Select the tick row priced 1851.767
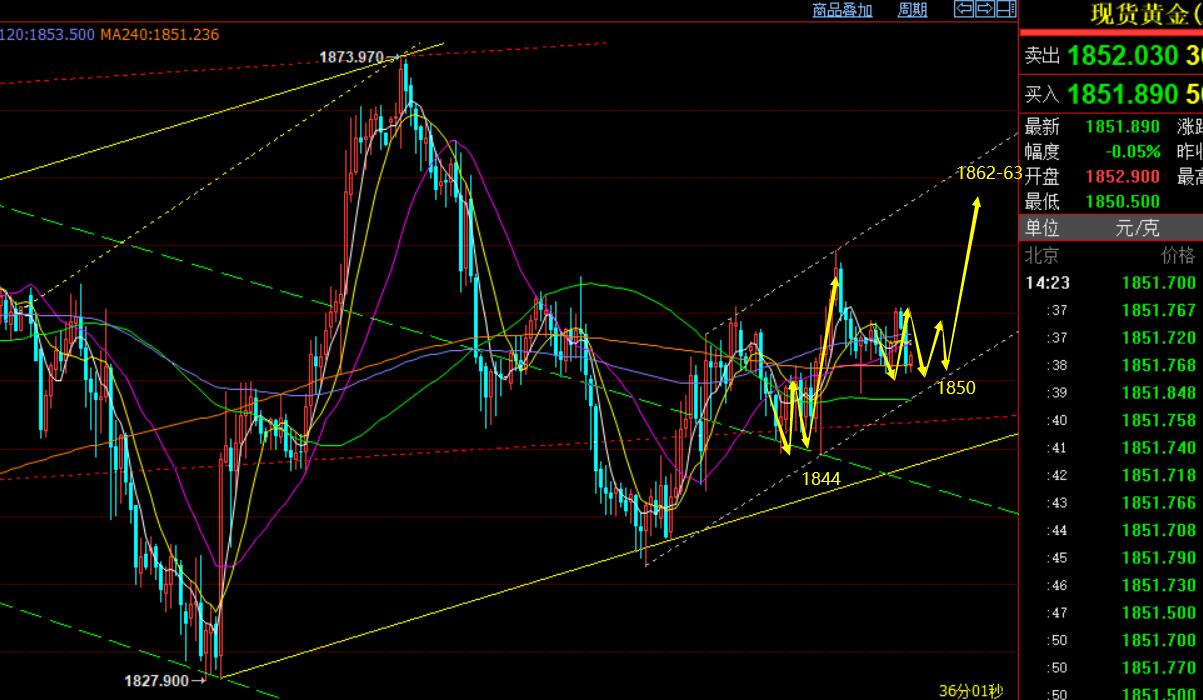The width and height of the screenshot is (1203, 700). (1111, 311)
